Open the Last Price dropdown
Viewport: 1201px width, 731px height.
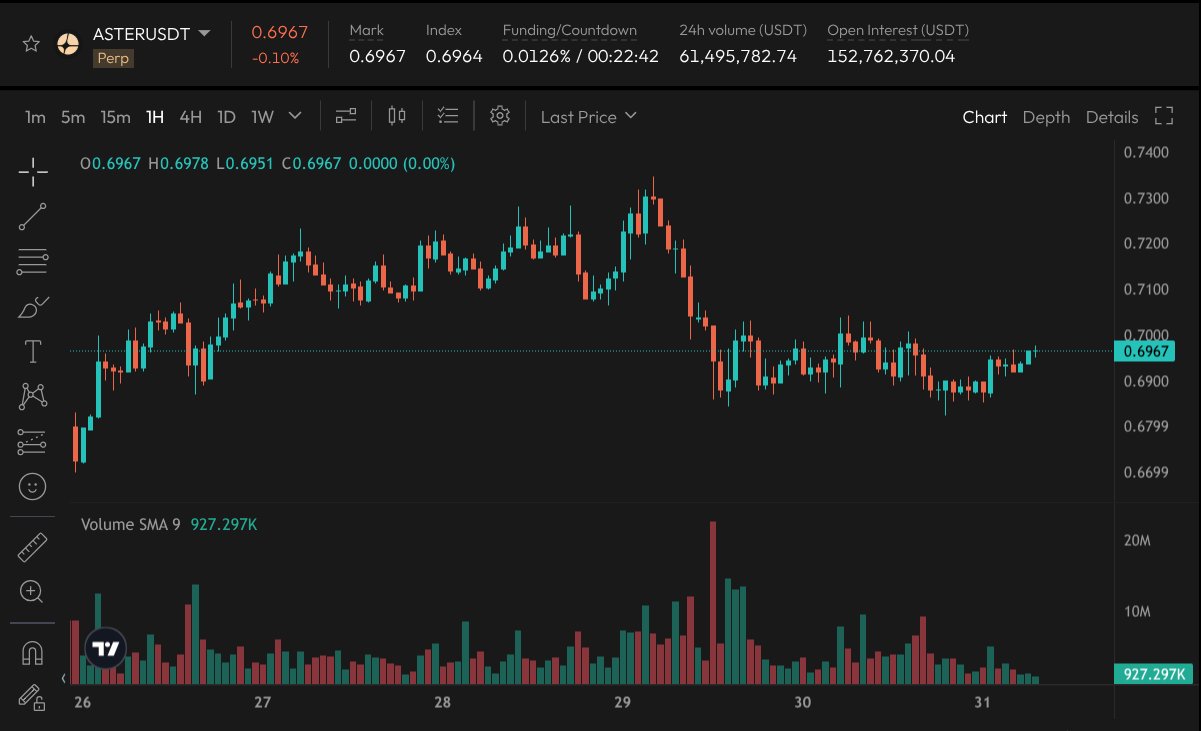click(x=588, y=117)
